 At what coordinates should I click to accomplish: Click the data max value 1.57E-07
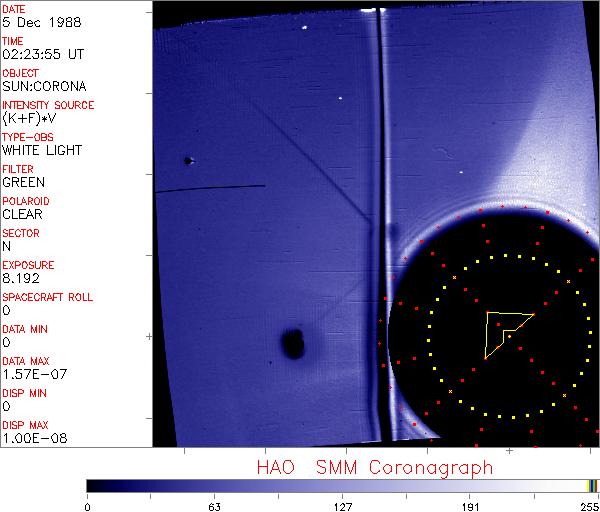[28, 375]
